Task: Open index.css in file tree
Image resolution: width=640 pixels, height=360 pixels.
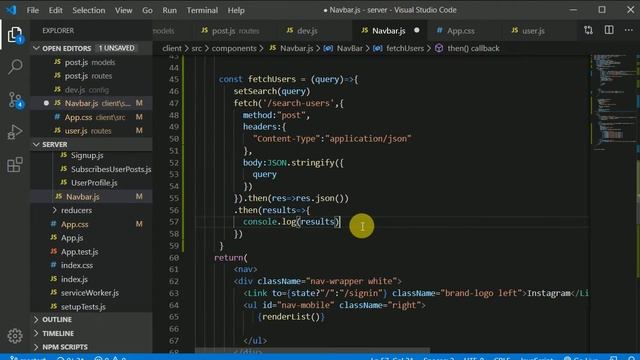Action: point(77,265)
